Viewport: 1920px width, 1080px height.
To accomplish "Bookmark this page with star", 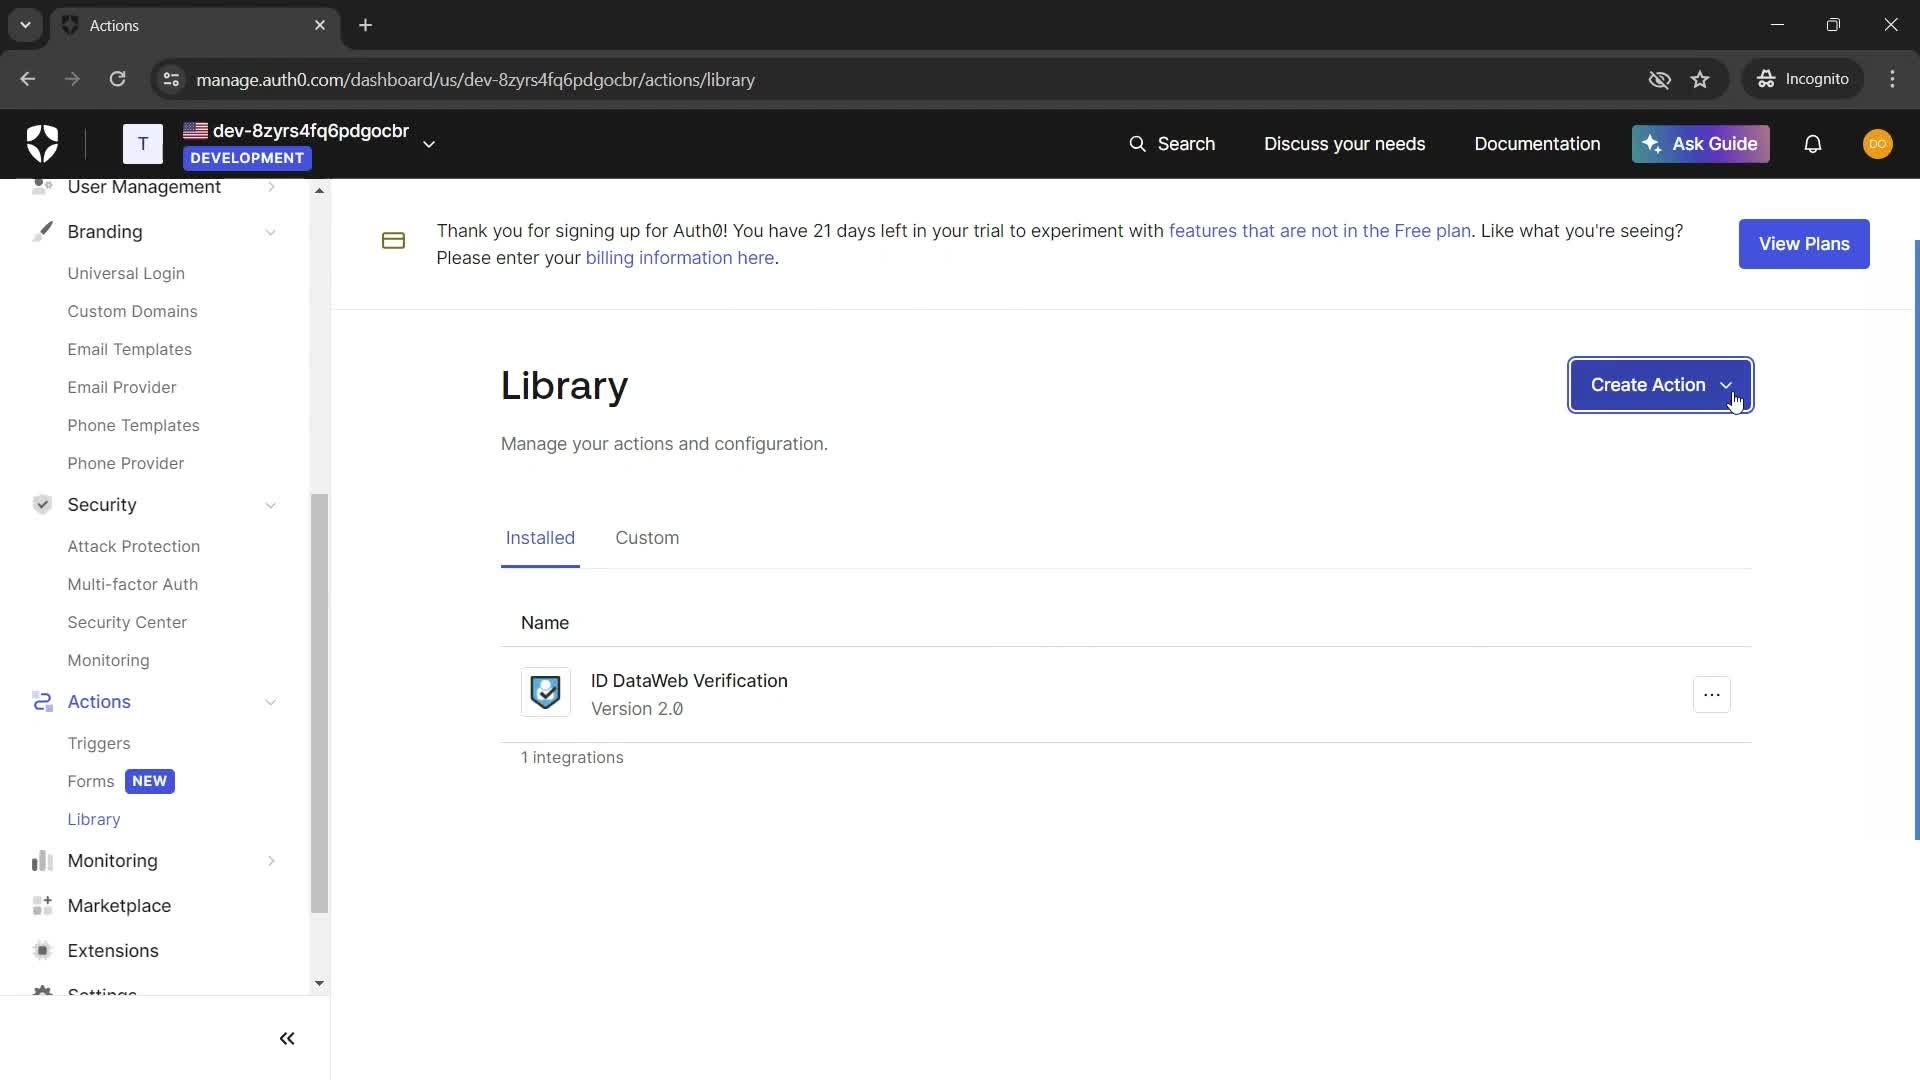I will [1700, 79].
